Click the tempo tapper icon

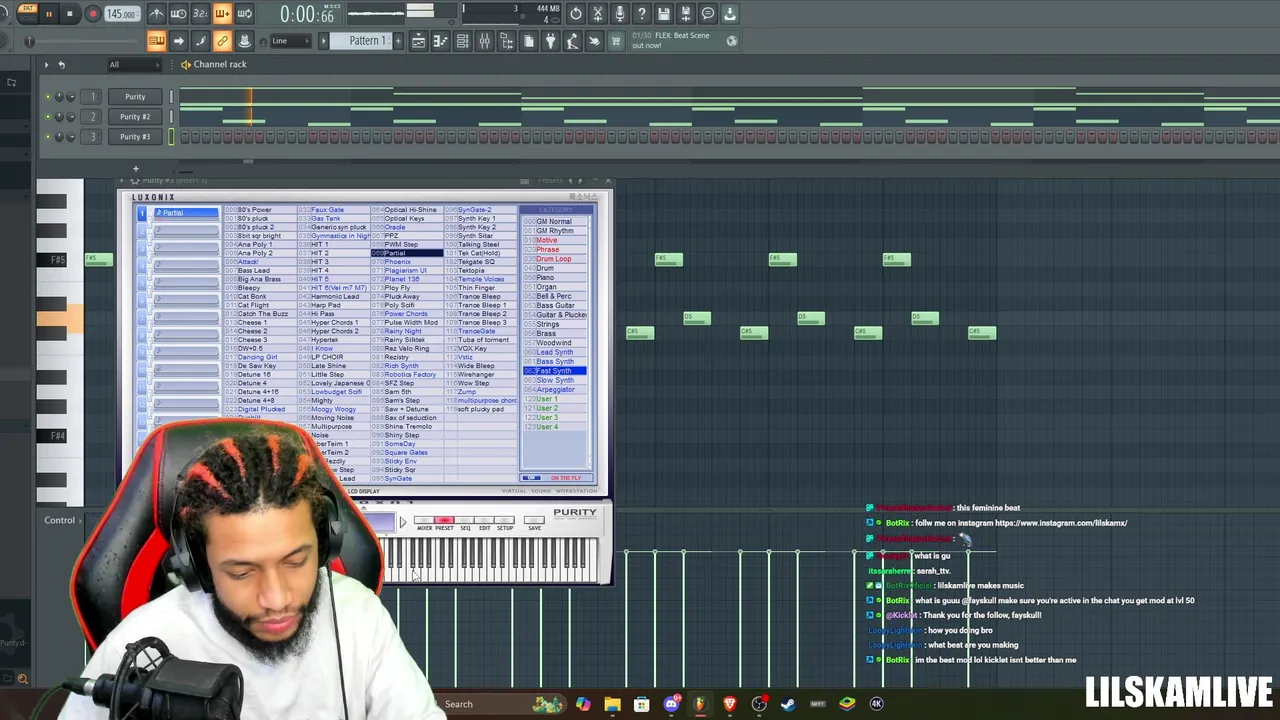[572, 41]
